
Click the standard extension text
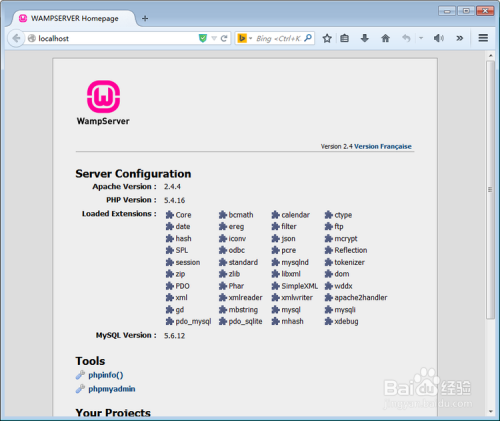click(x=243, y=262)
